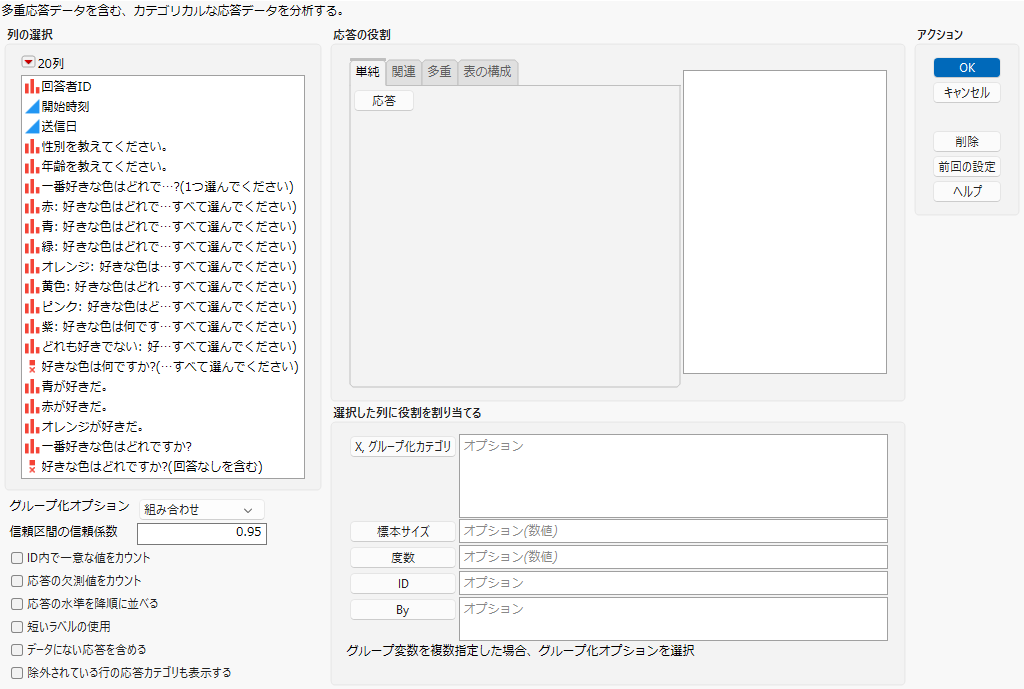
Task: Click the icon for the 青: 好きな色 column
Action: pos(31,227)
